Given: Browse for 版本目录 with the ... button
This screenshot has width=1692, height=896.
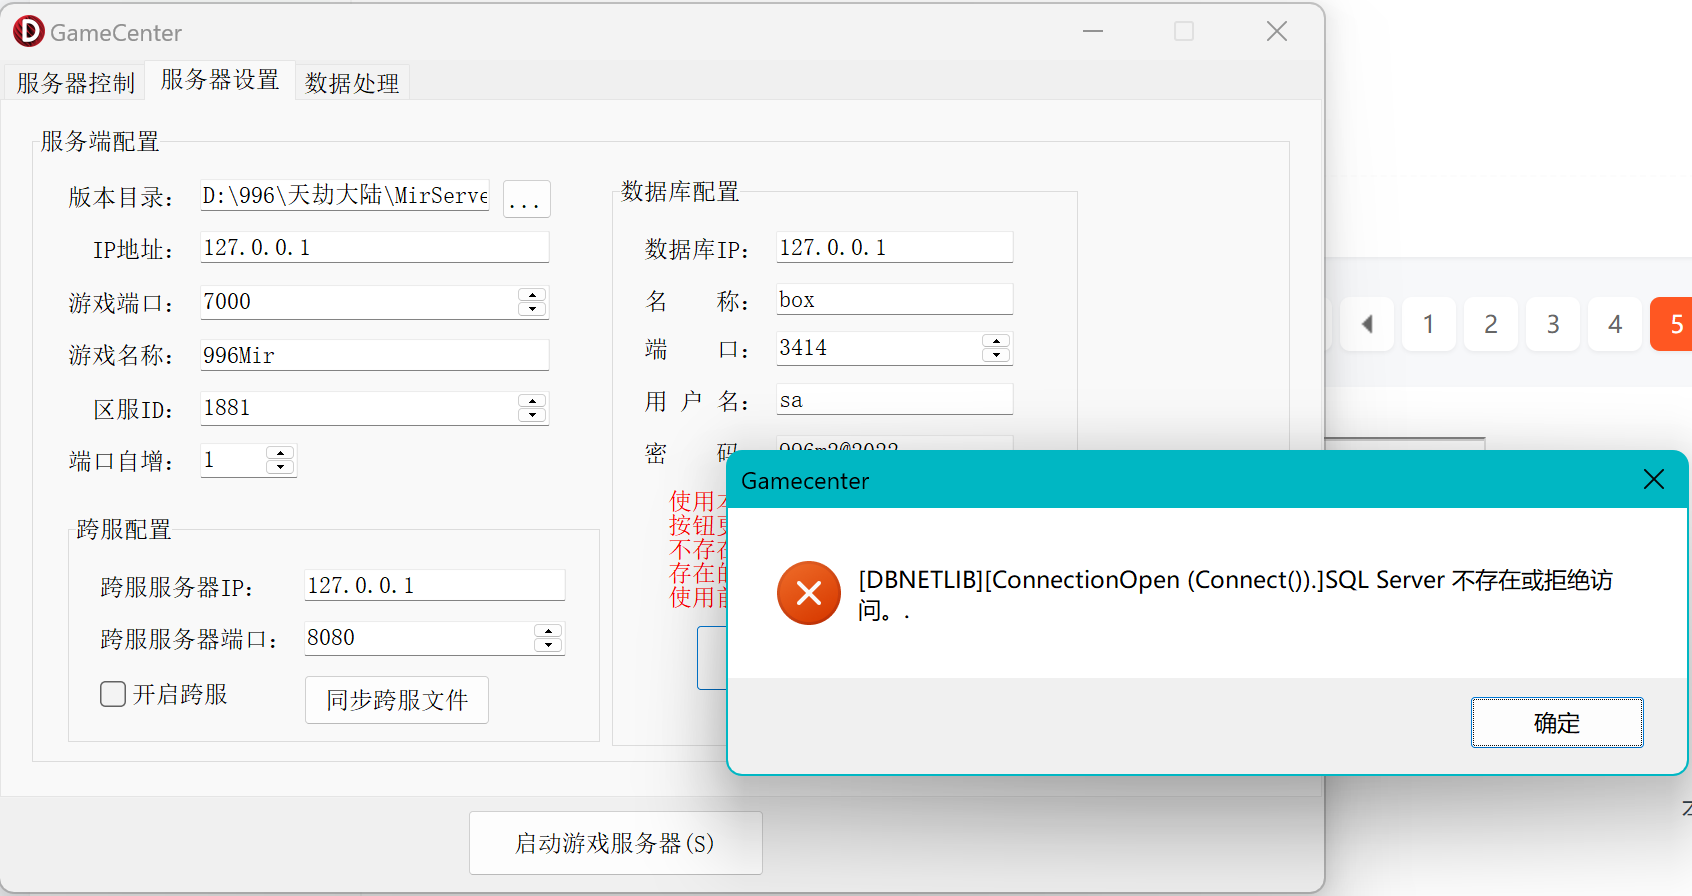Looking at the screenshot, I should 526,199.
